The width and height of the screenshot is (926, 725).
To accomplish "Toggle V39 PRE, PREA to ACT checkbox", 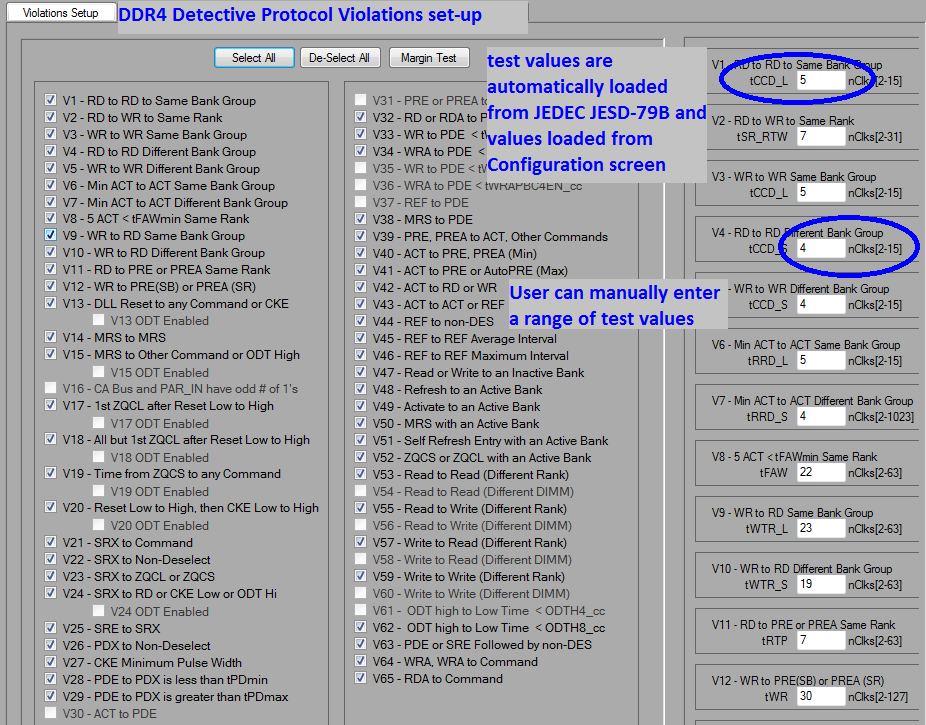I will click(360, 236).
